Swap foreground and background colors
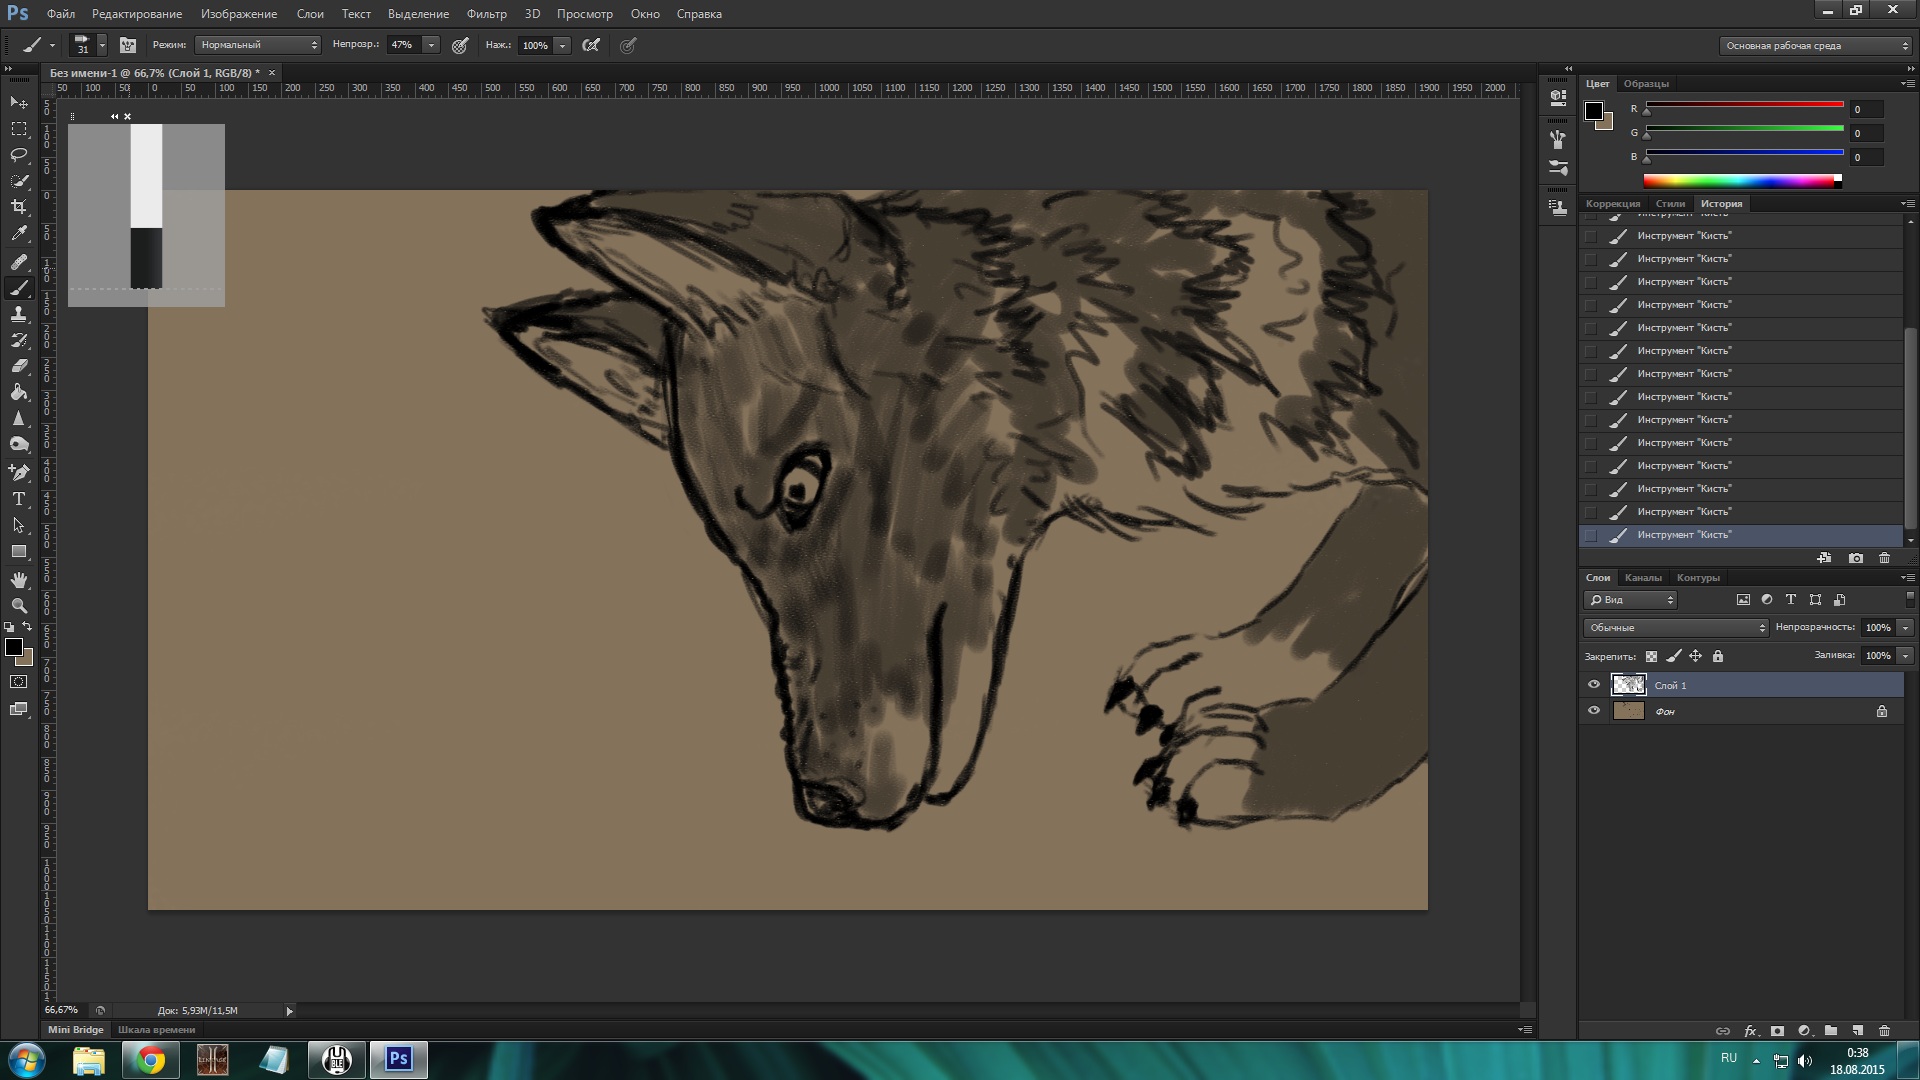 point(27,627)
